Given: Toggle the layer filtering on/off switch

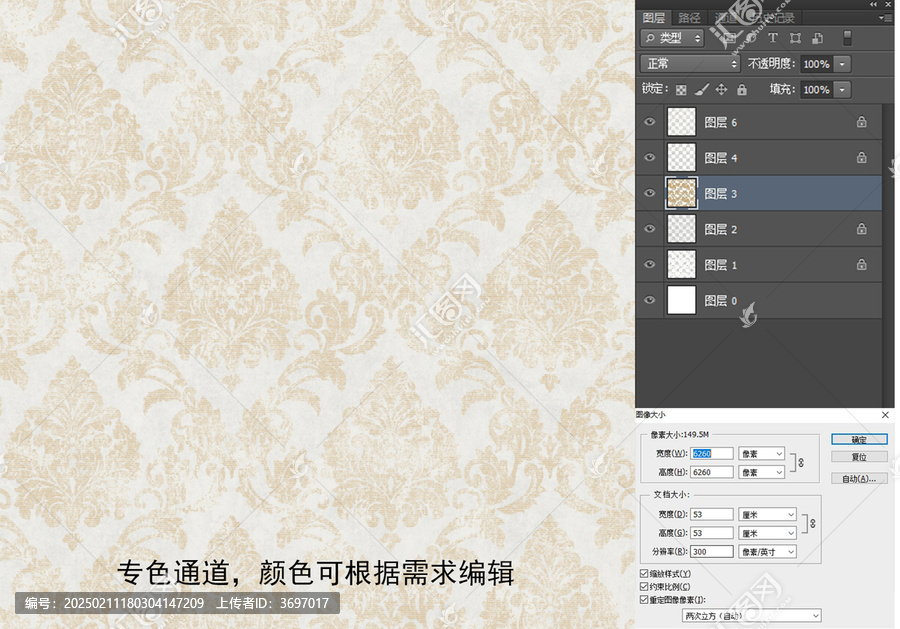Looking at the screenshot, I should (847, 38).
